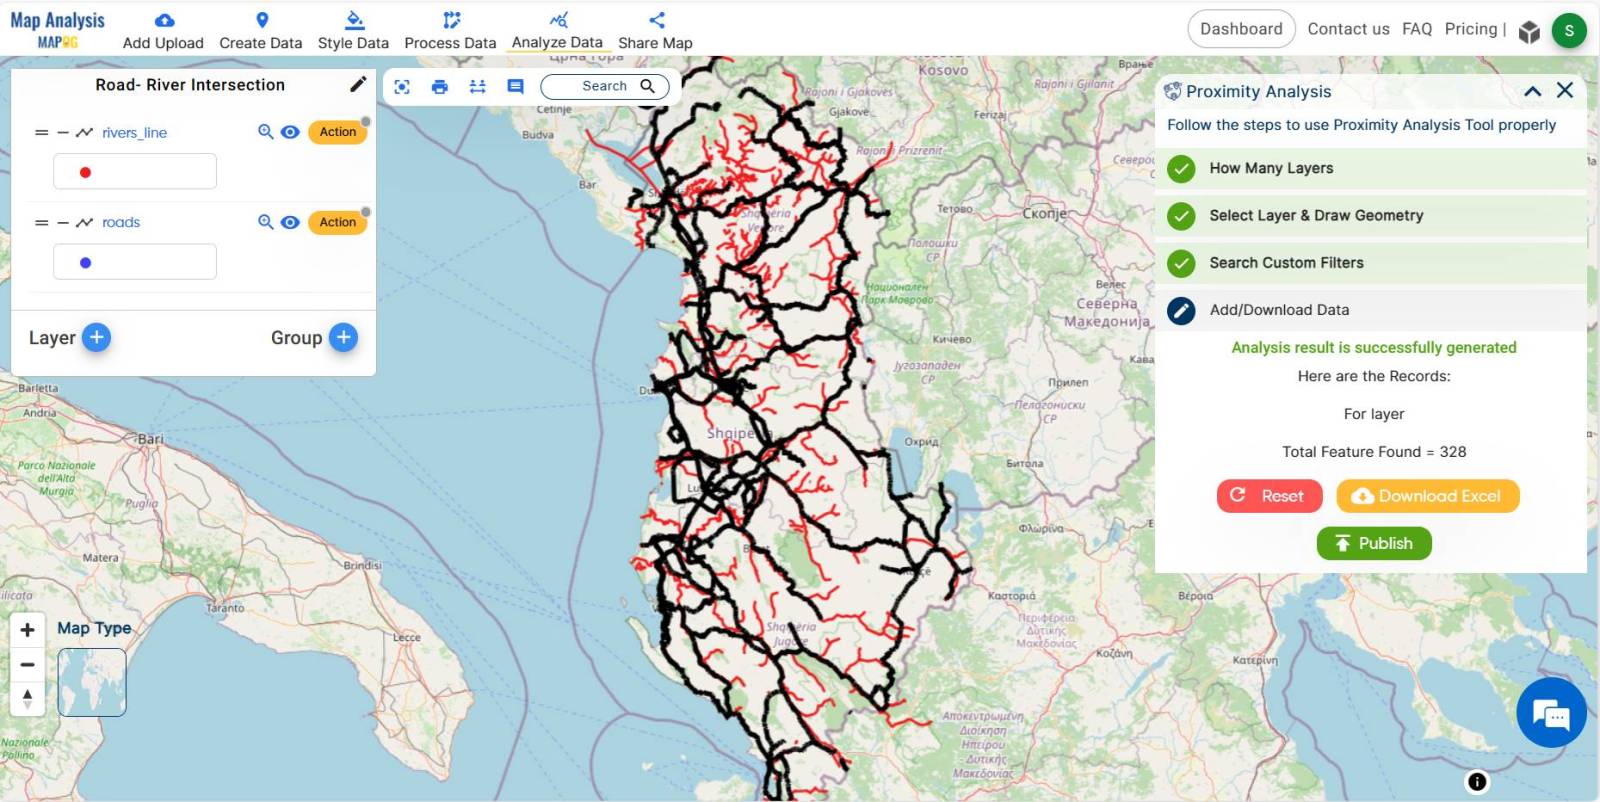Collapse the Proximity Analysis panel
1600x802 pixels.
[x=1532, y=92]
